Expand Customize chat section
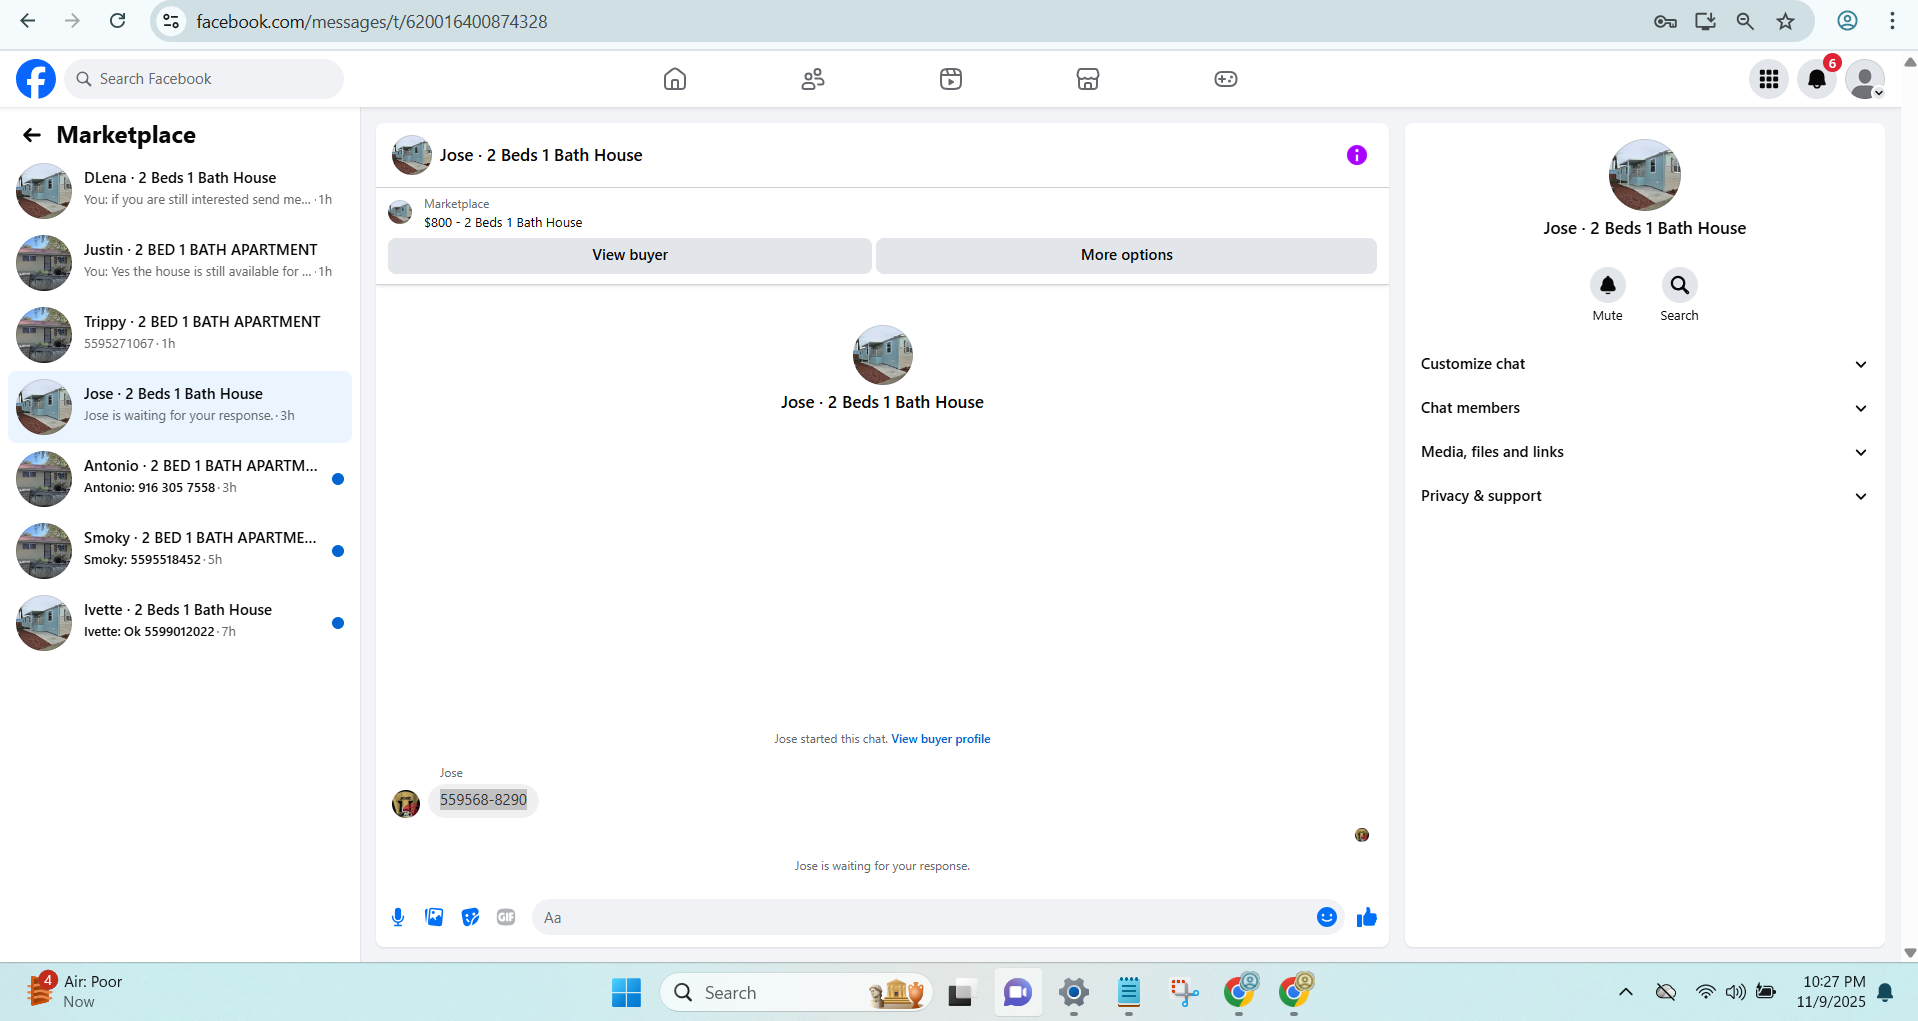 point(1645,364)
